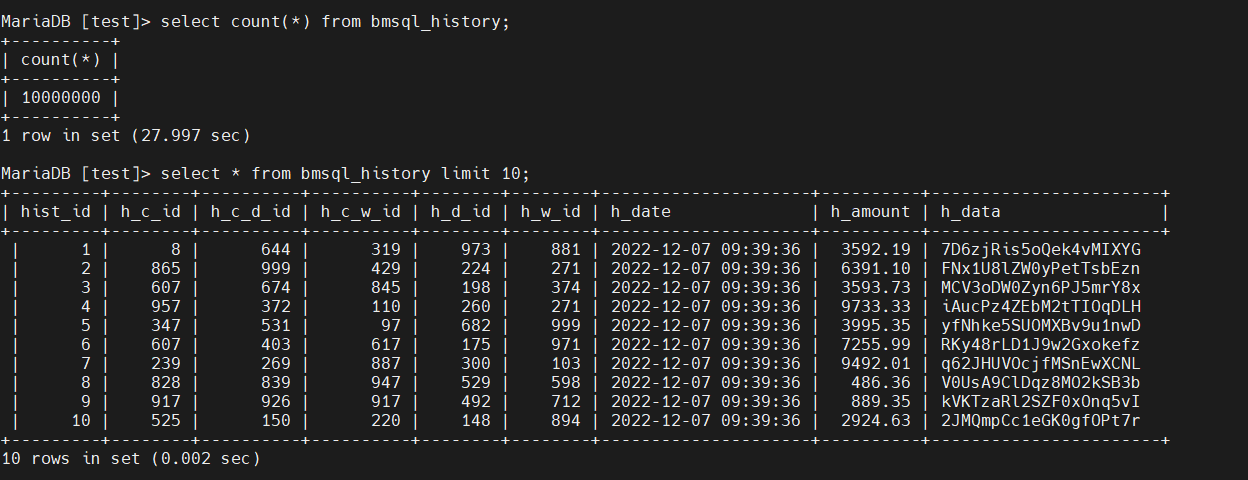Click h_amount value 9492.01

click(x=876, y=364)
